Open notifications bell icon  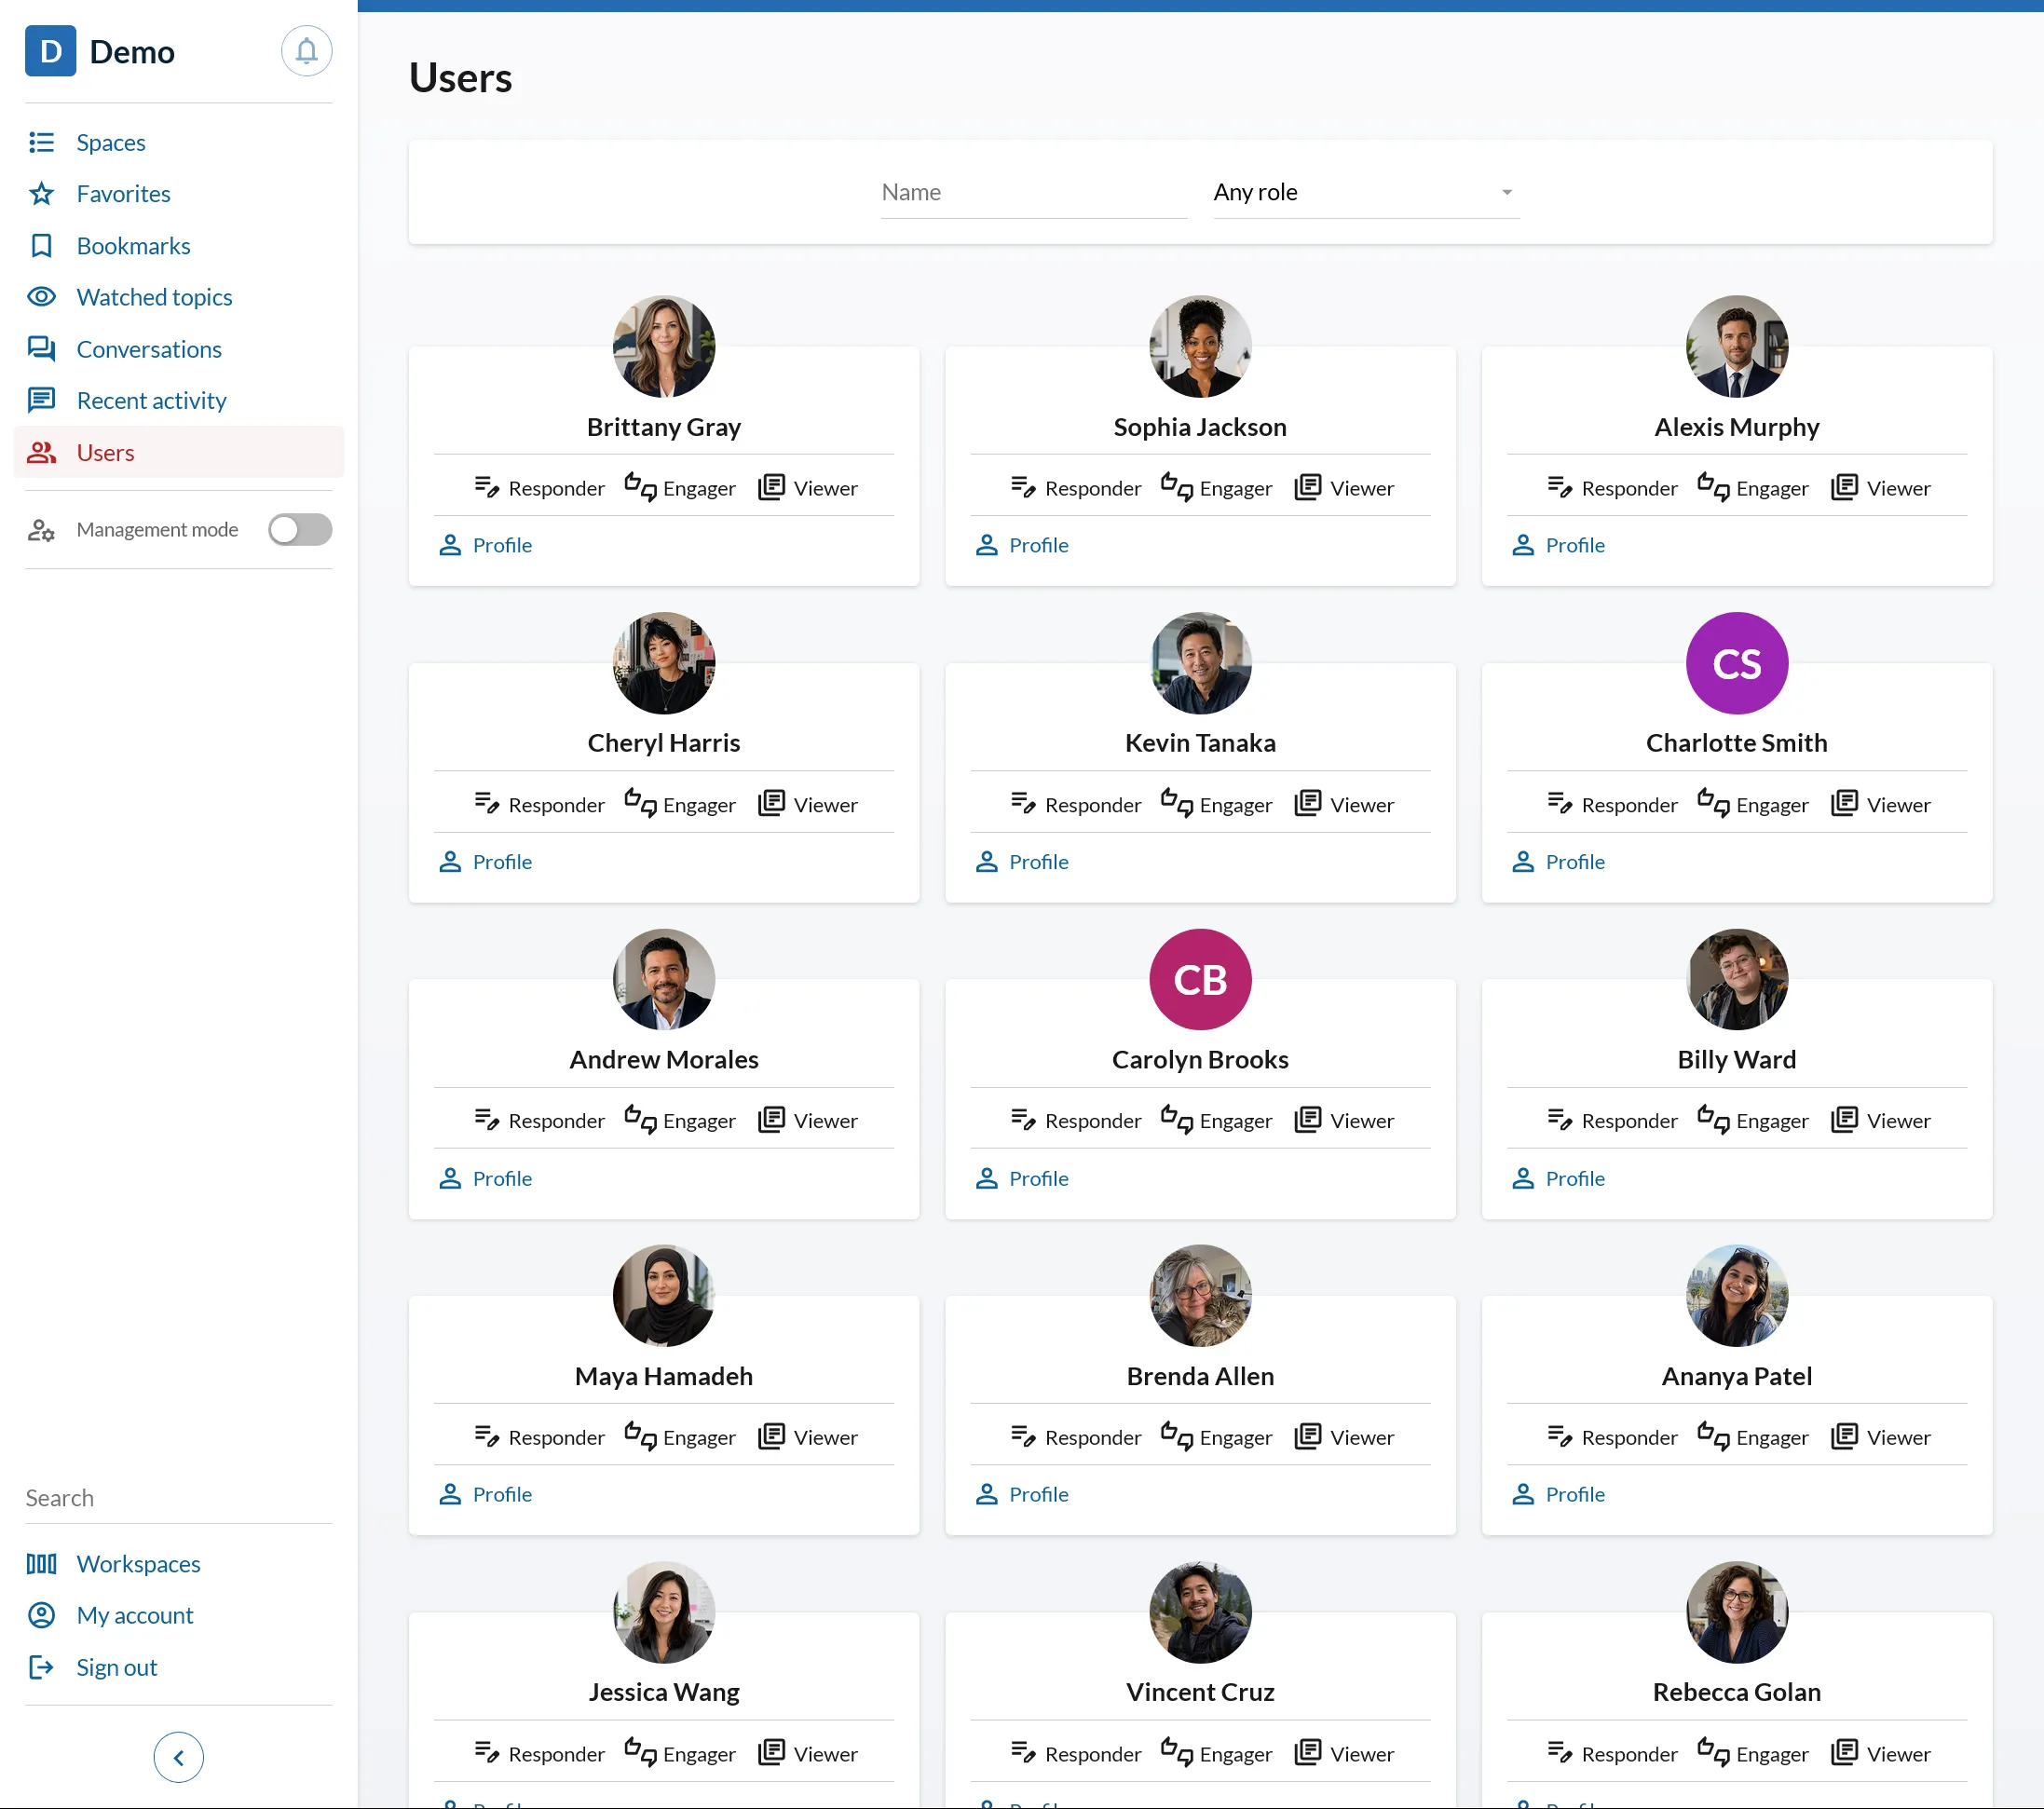306,51
